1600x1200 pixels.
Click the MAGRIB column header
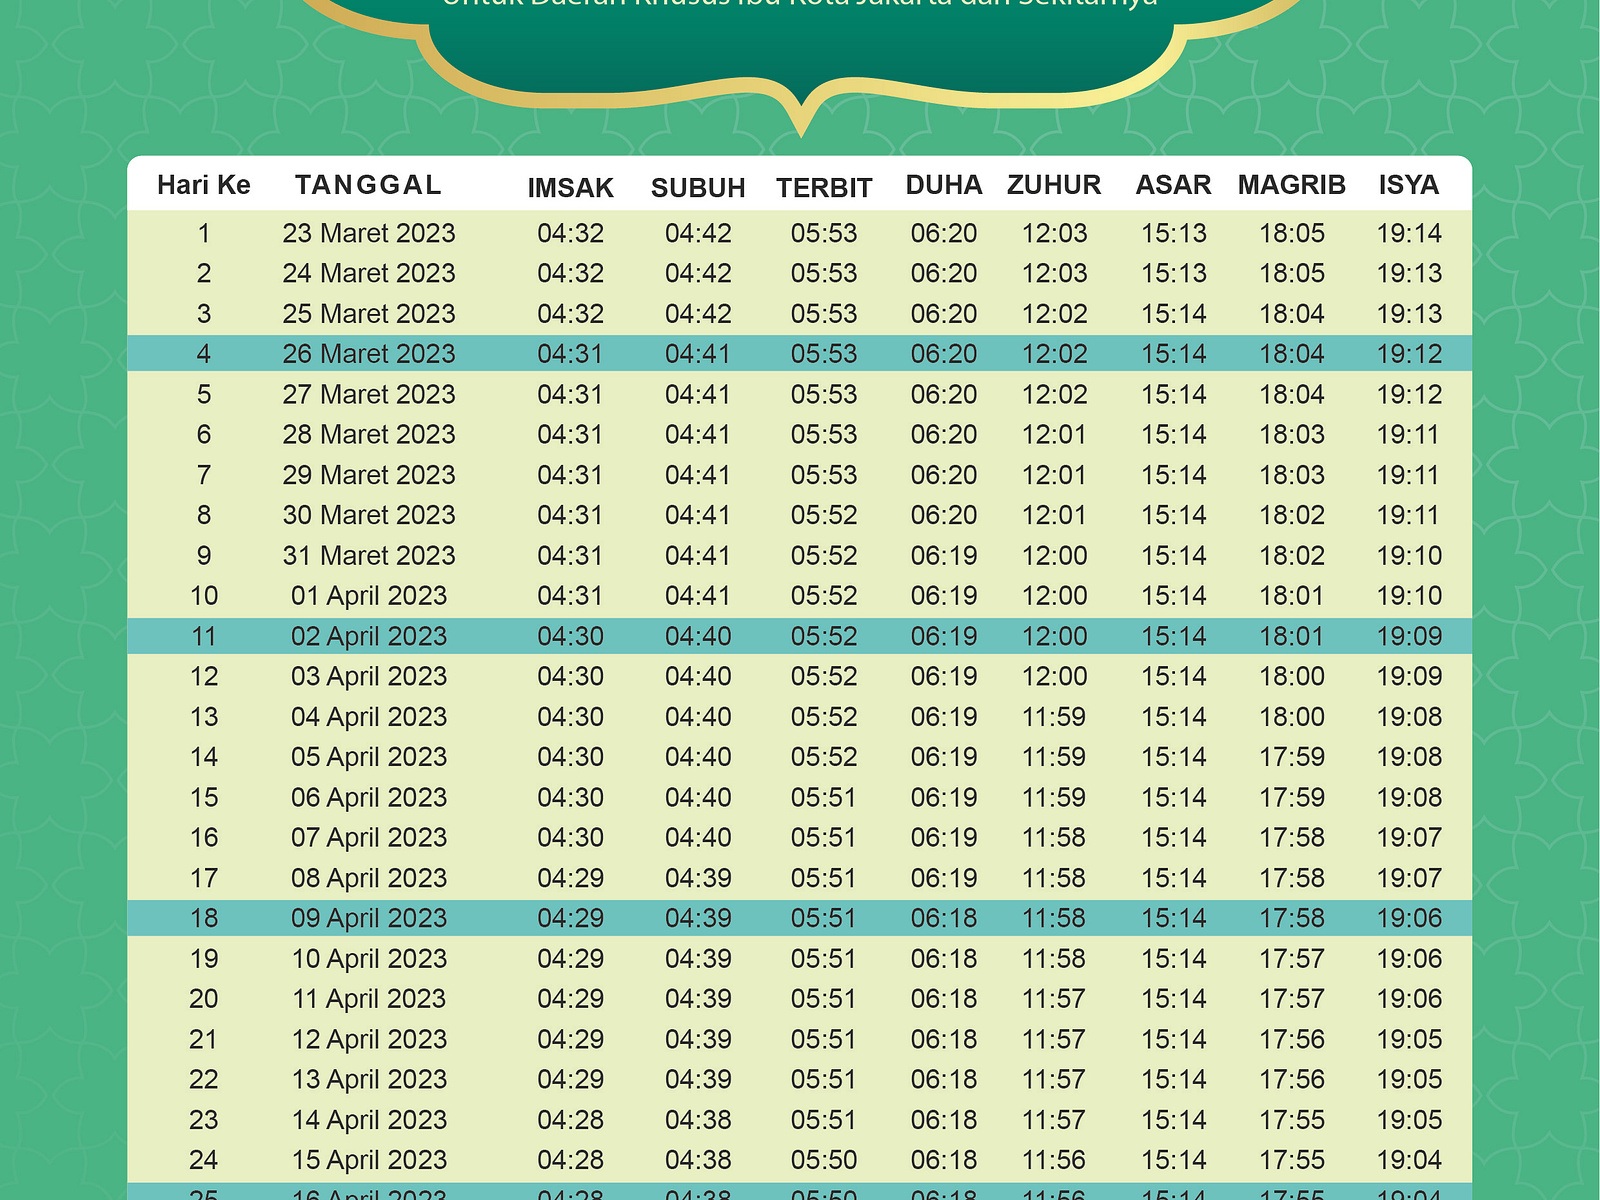[x=1292, y=185]
